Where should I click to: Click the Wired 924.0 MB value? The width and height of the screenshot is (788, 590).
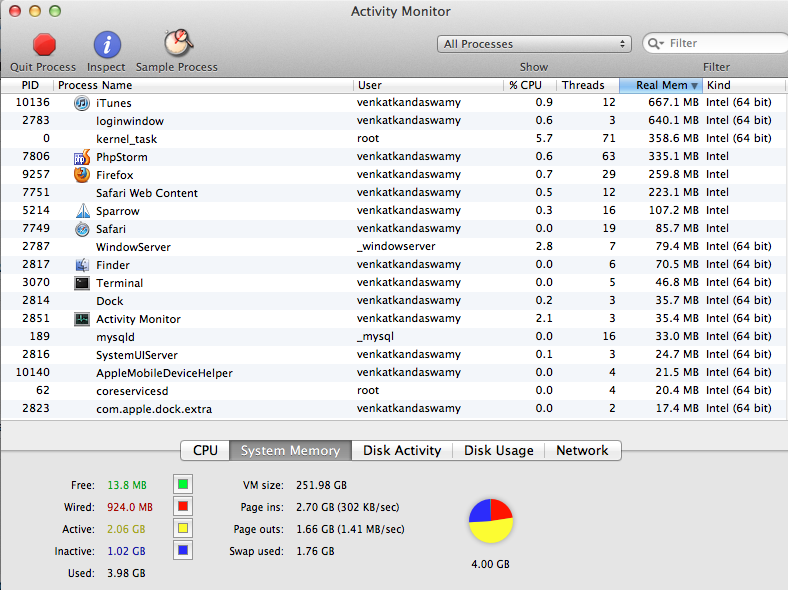(130, 507)
